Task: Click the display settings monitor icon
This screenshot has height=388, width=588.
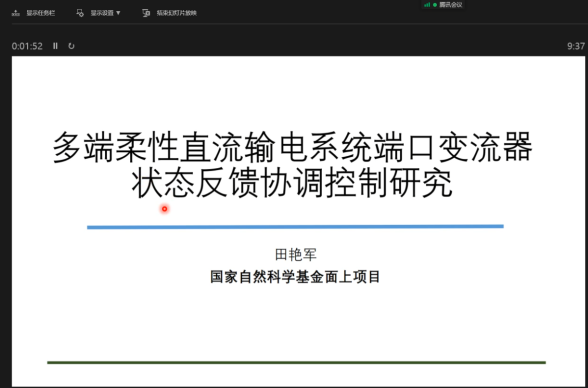Action: [x=80, y=13]
